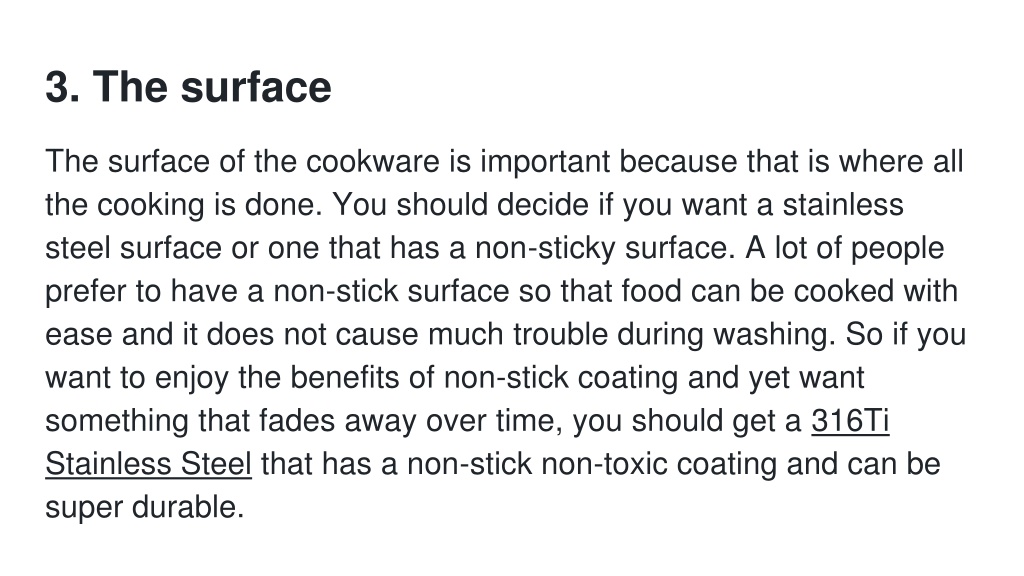1024x576 pixels.
Task: Click the word "non-toxic" in the paragraph
Action: [604, 464]
